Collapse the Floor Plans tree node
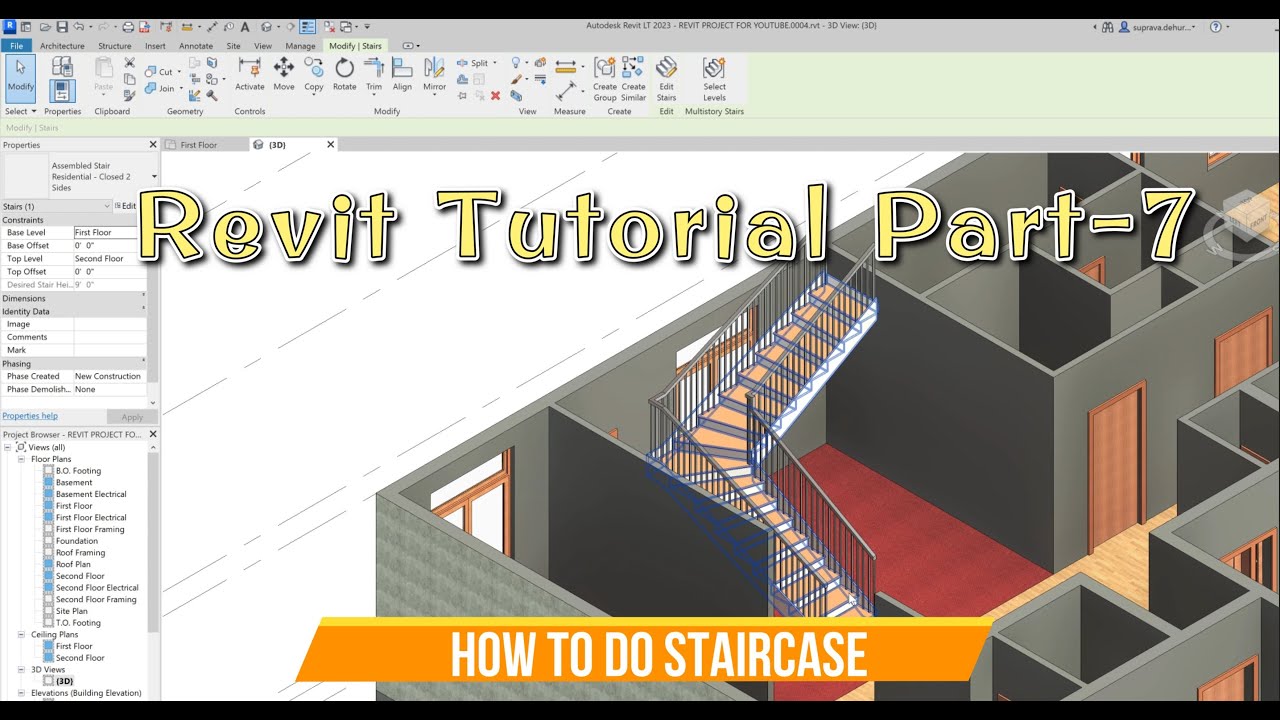Image resolution: width=1280 pixels, height=720 pixels. pos(21,459)
